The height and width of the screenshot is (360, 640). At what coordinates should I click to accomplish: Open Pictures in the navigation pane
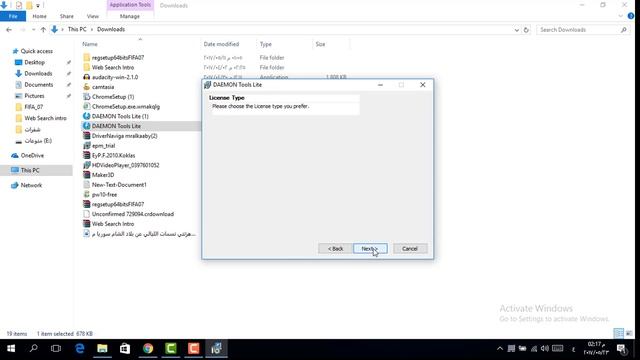[34, 96]
